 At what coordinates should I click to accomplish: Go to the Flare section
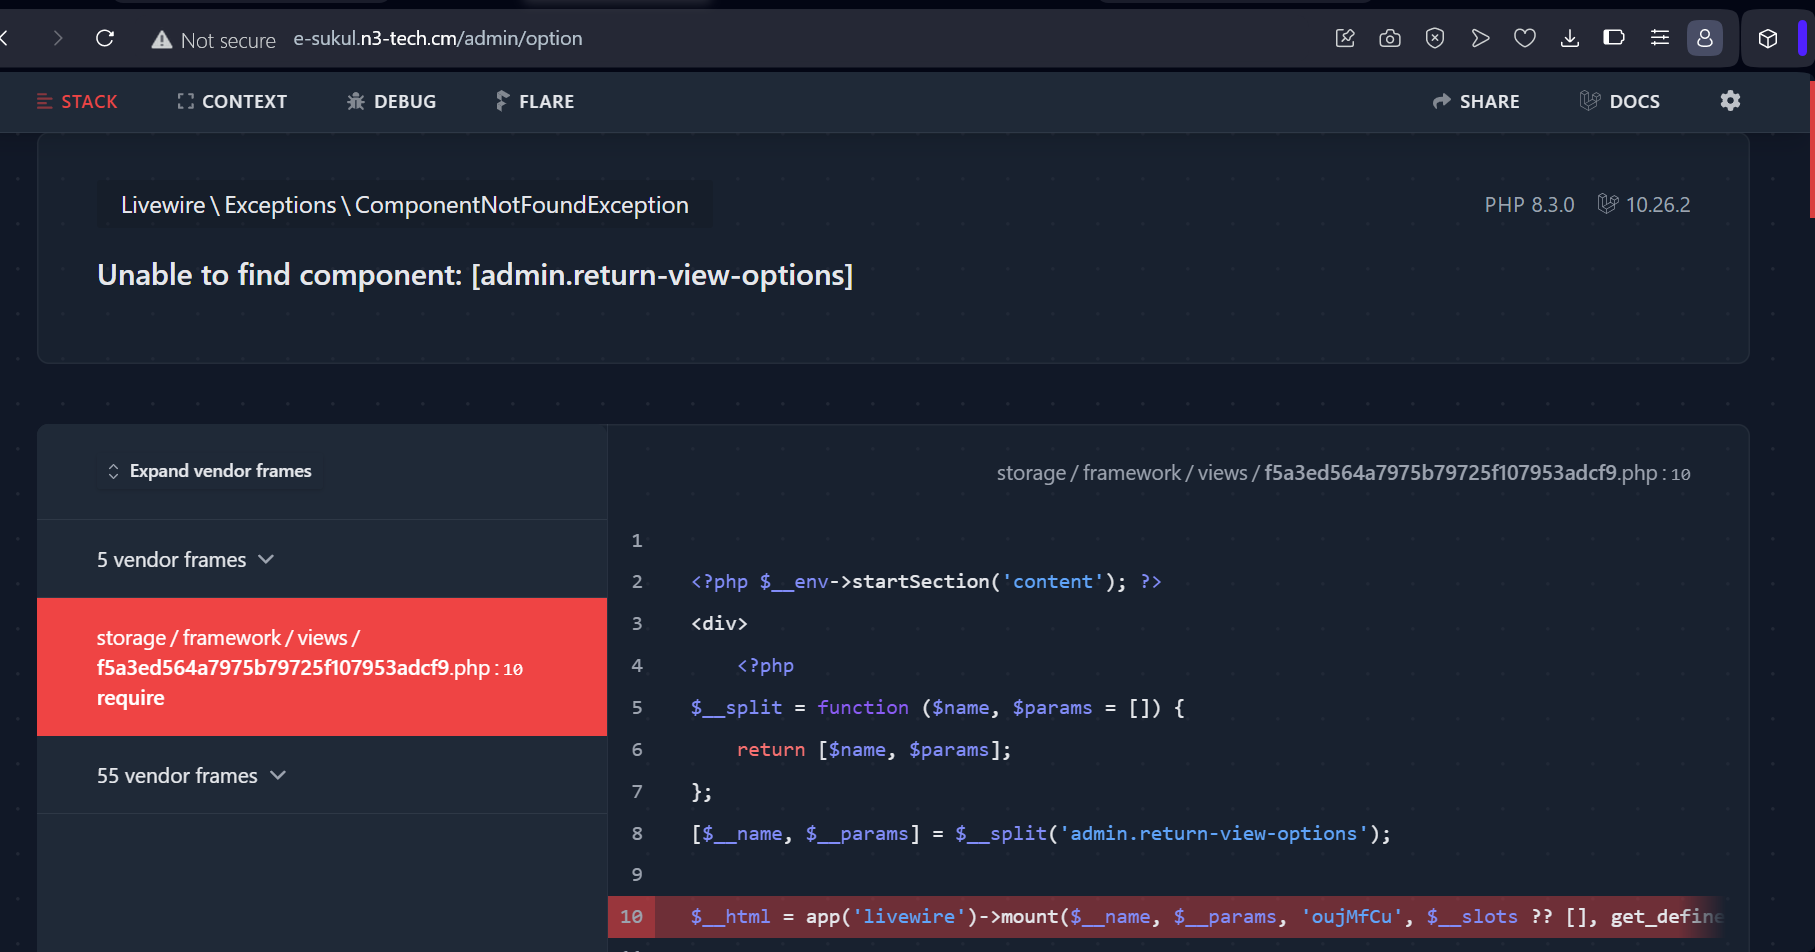coord(535,102)
